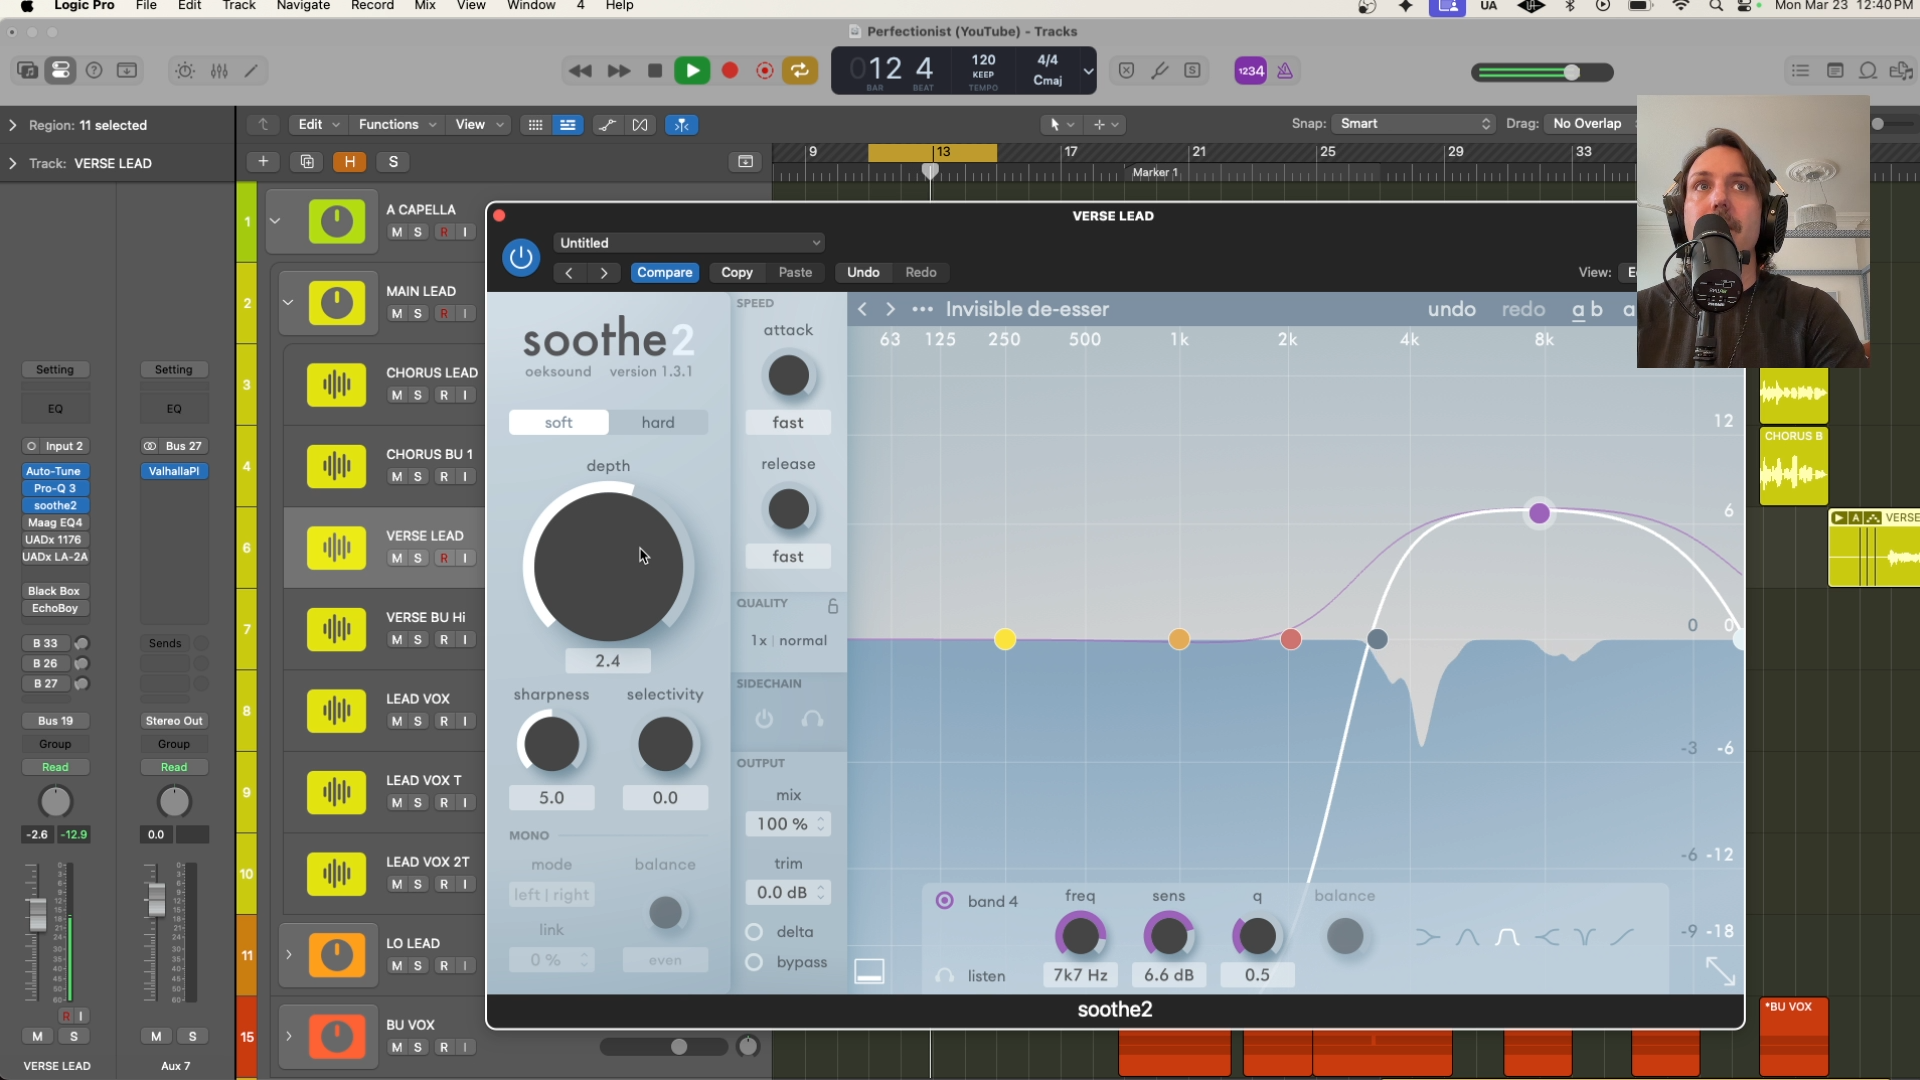Select the band-pass filter shape icon
Viewport: 1920px width, 1080px height.
pyautogui.click(x=1506, y=937)
